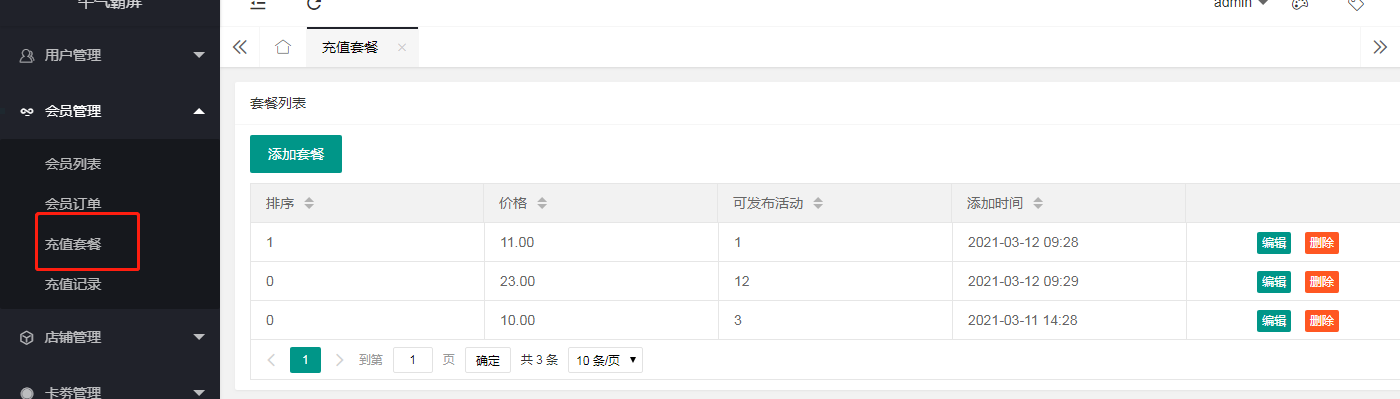1400x399 pixels.
Task: Click the double left arrow tab scroller
Action: pos(240,47)
